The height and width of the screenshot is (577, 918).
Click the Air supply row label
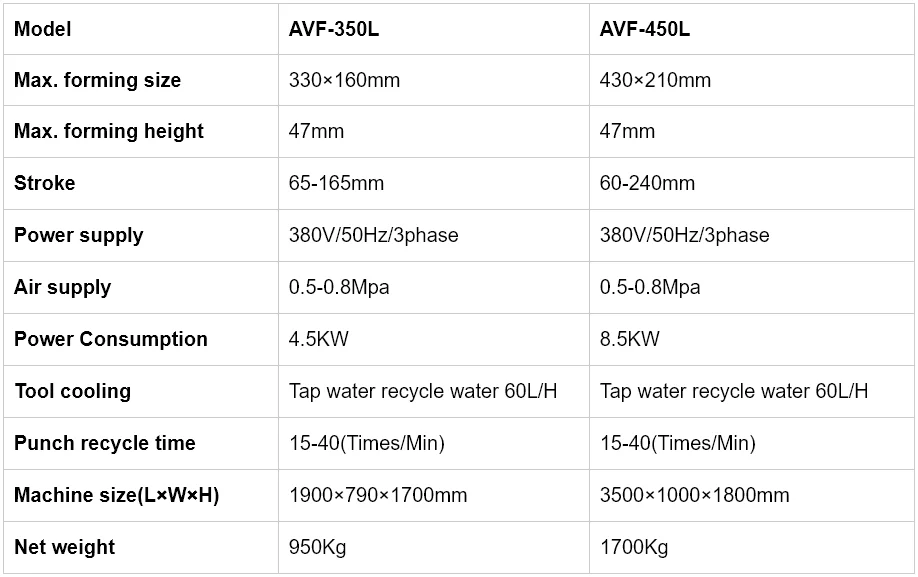[x=63, y=287]
